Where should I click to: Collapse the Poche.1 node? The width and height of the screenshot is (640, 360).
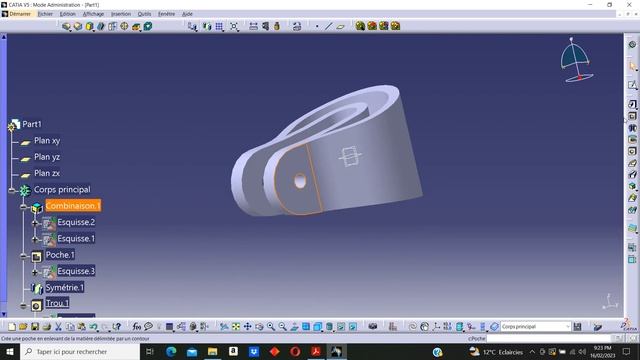[24, 256]
